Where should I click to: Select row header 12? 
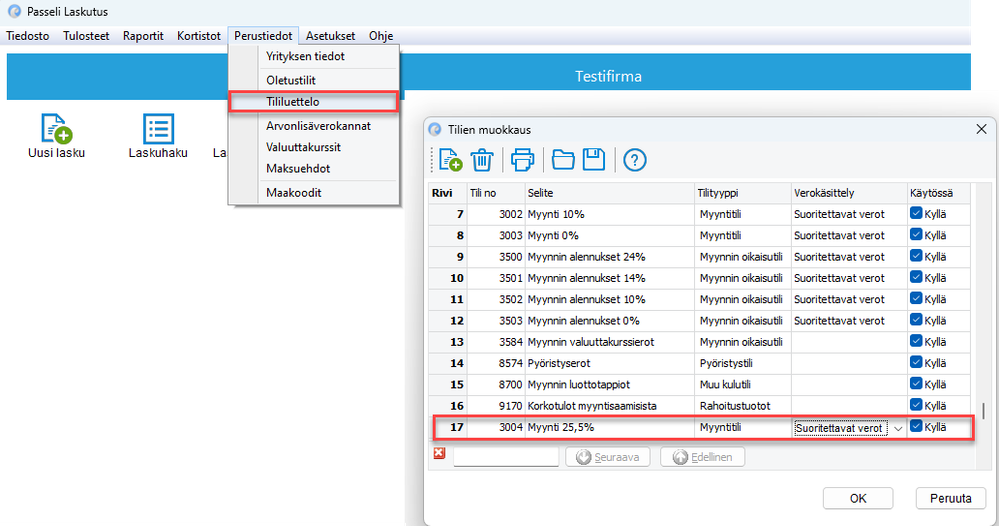coord(449,321)
